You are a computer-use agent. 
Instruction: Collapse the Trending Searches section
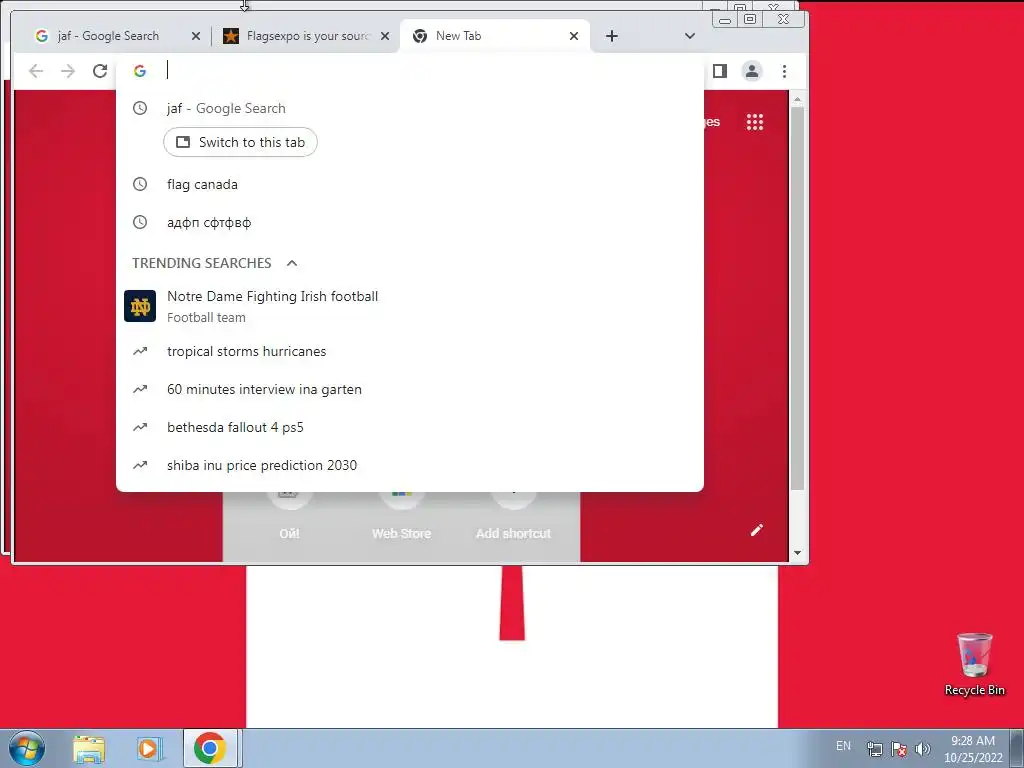[x=292, y=263]
